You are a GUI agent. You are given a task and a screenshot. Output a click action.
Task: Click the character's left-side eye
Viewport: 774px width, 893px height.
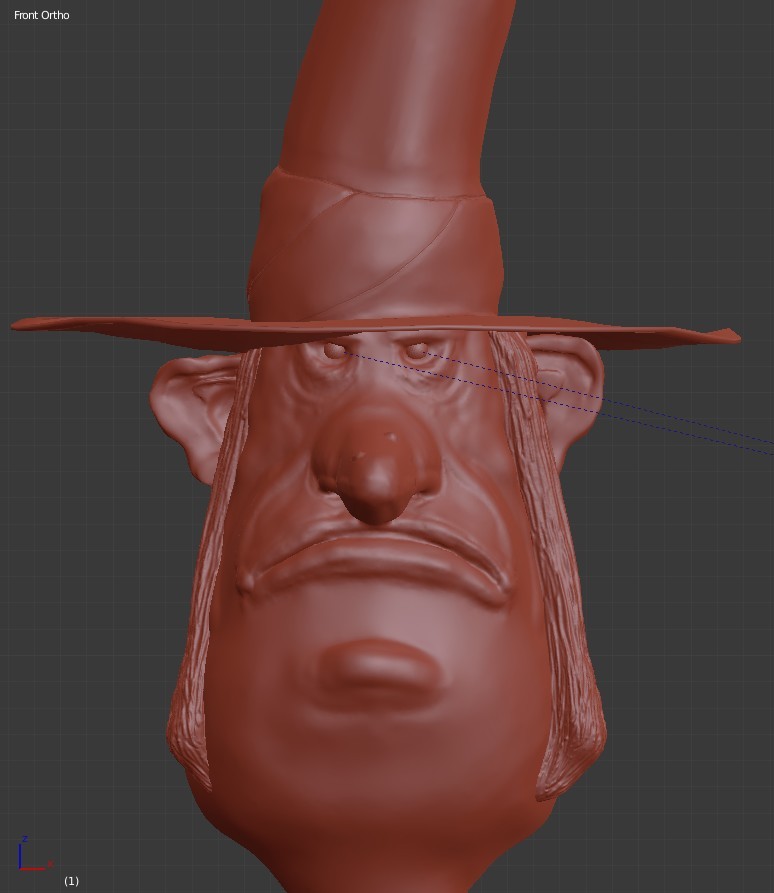coord(334,350)
